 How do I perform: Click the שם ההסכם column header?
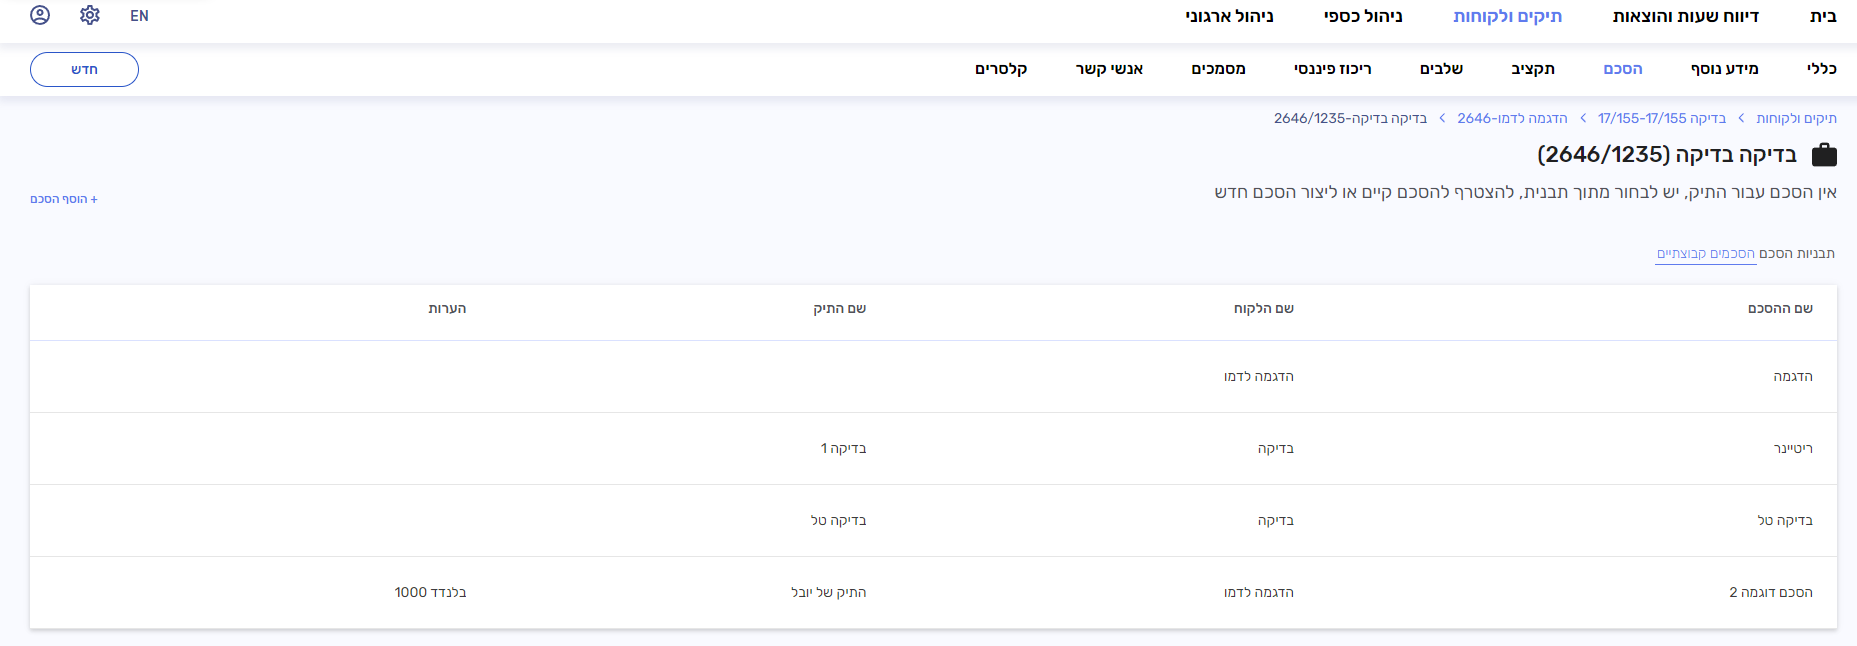pyautogui.click(x=1780, y=309)
